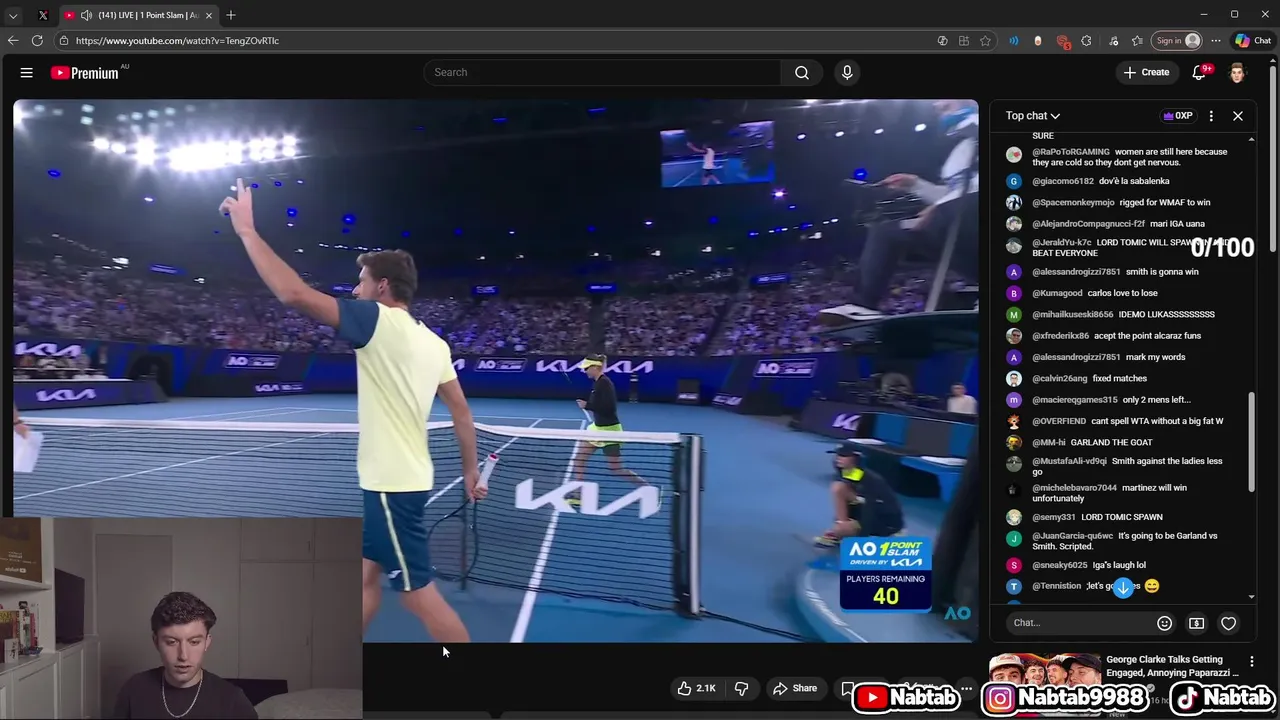Screen dimensions: 1280x720
Task: Like the video with thumbs up
Action: tap(696, 688)
